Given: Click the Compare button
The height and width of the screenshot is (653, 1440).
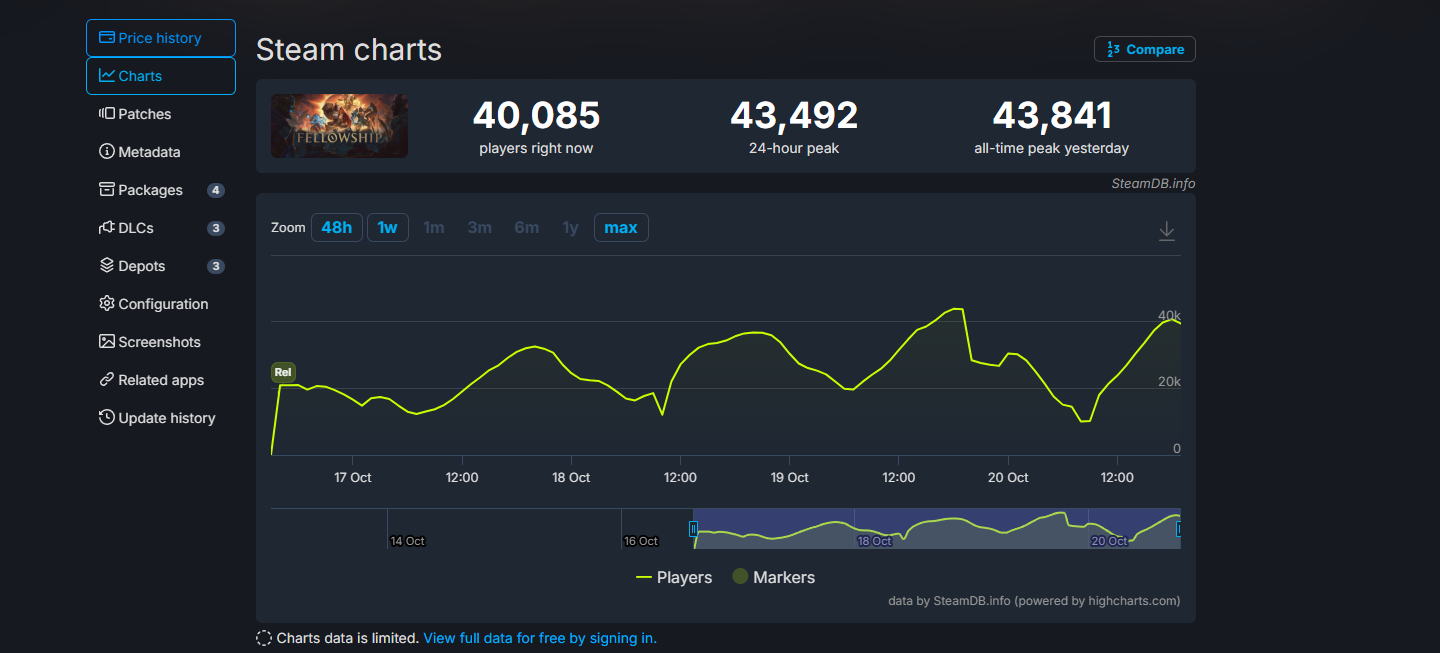Looking at the screenshot, I should click(x=1145, y=49).
